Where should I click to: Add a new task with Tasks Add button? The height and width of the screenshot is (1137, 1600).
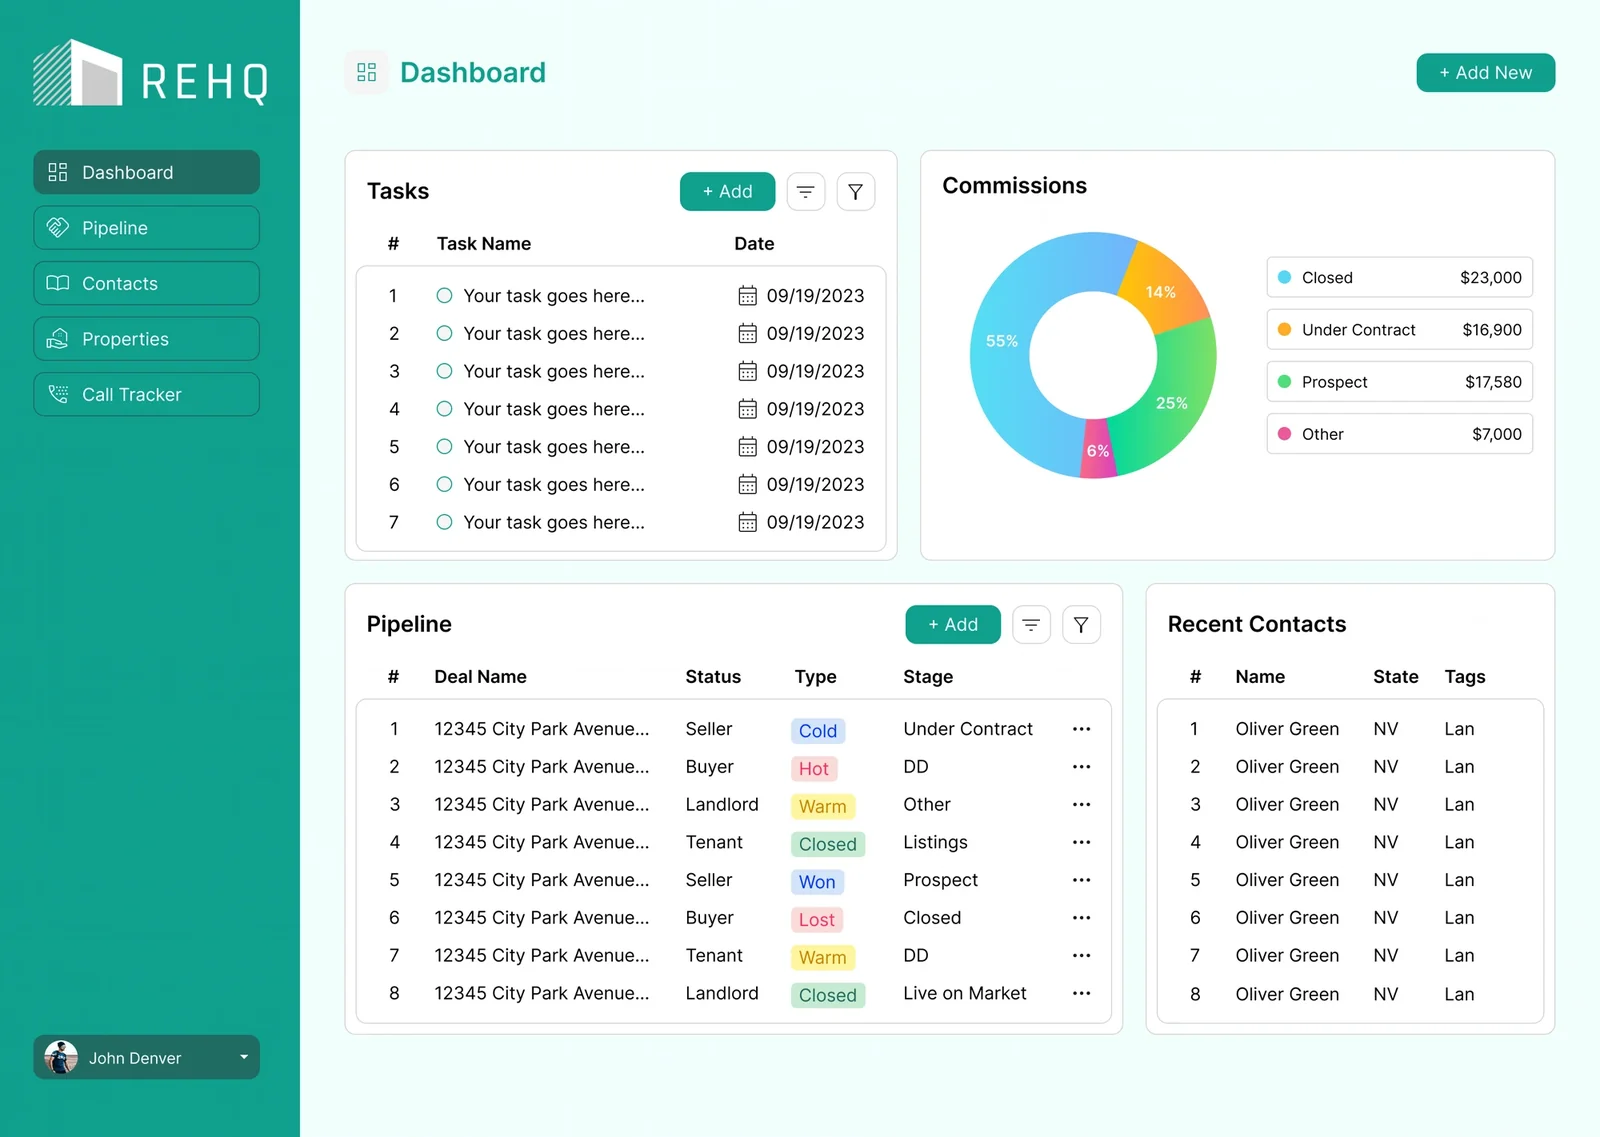pos(727,191)
